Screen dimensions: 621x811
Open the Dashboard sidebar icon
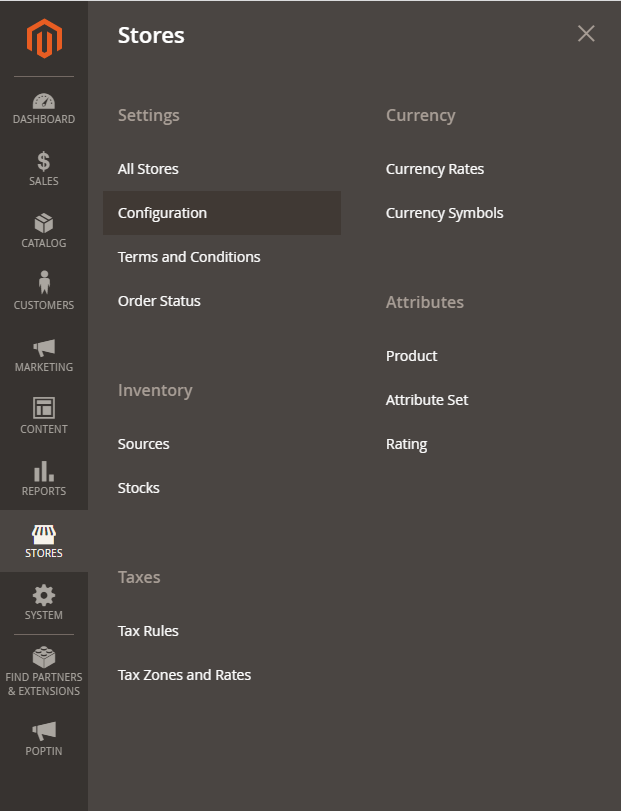(x=44, y=101)
